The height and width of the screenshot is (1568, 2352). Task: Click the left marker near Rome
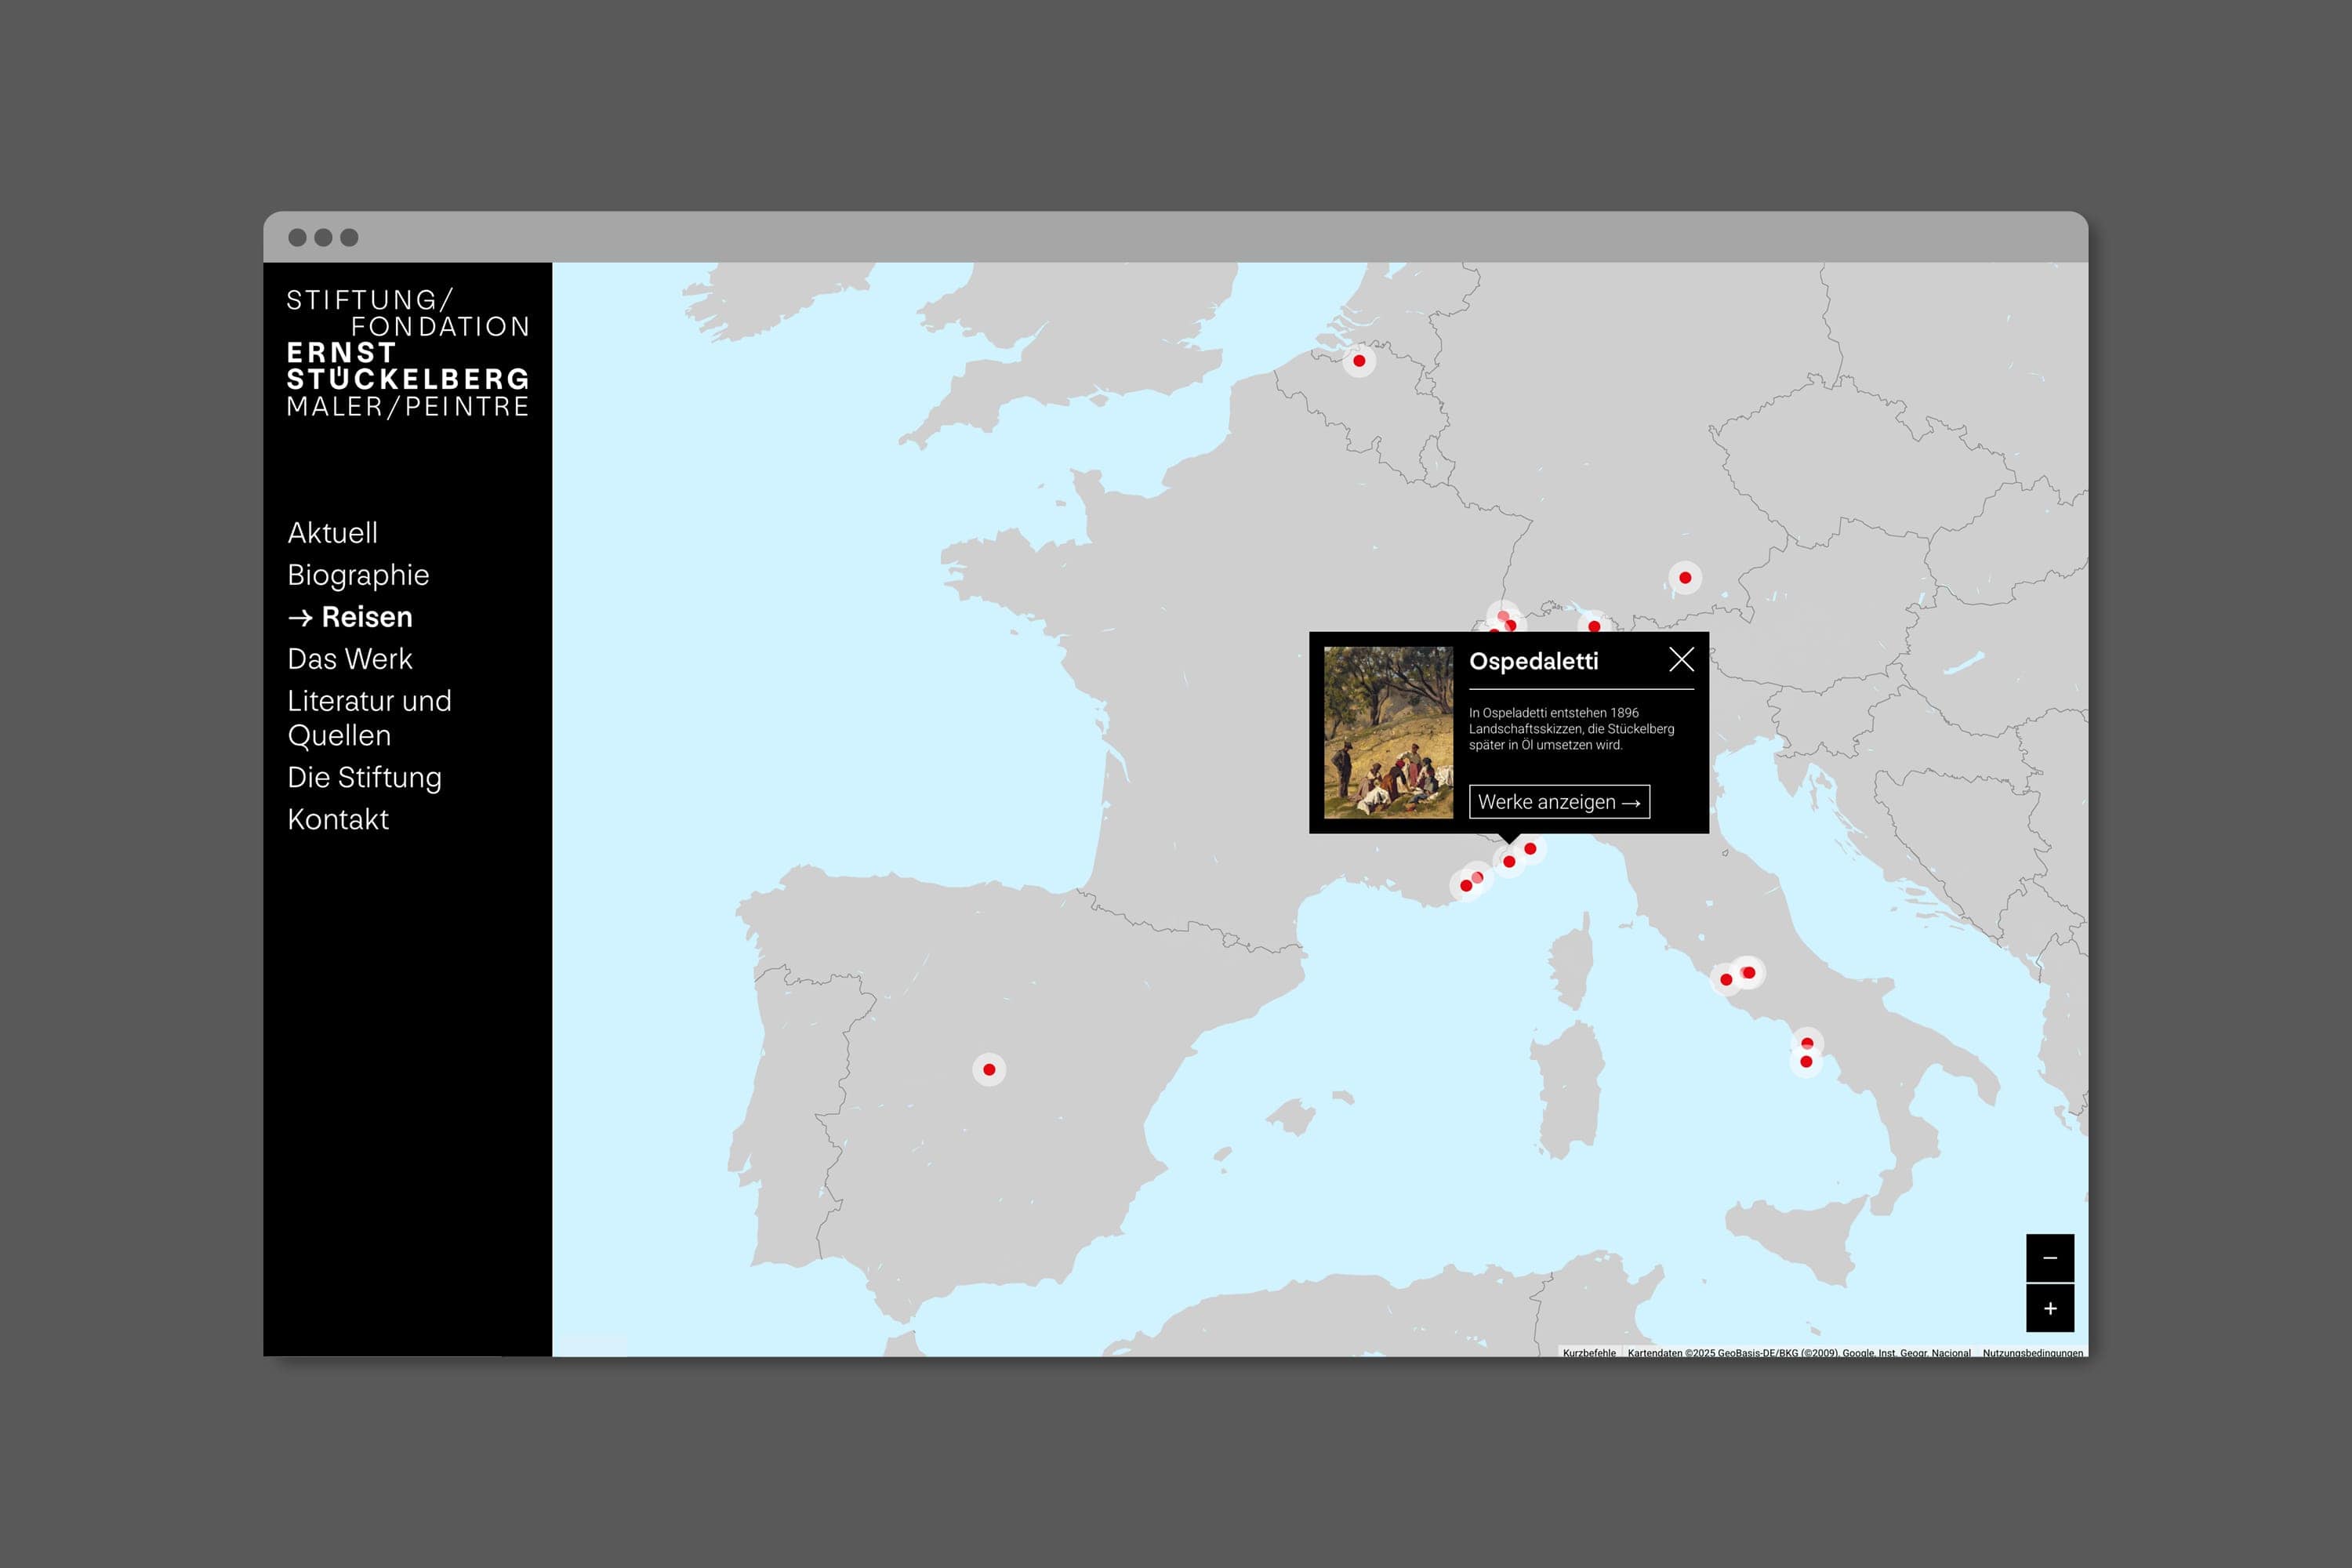[x=1726, y=980]
